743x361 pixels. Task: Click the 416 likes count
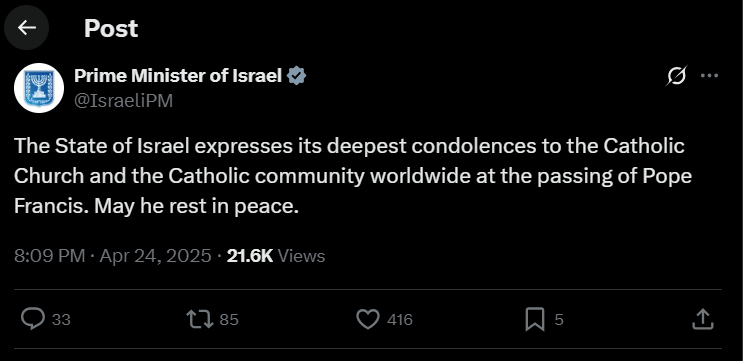click(399, 320)
